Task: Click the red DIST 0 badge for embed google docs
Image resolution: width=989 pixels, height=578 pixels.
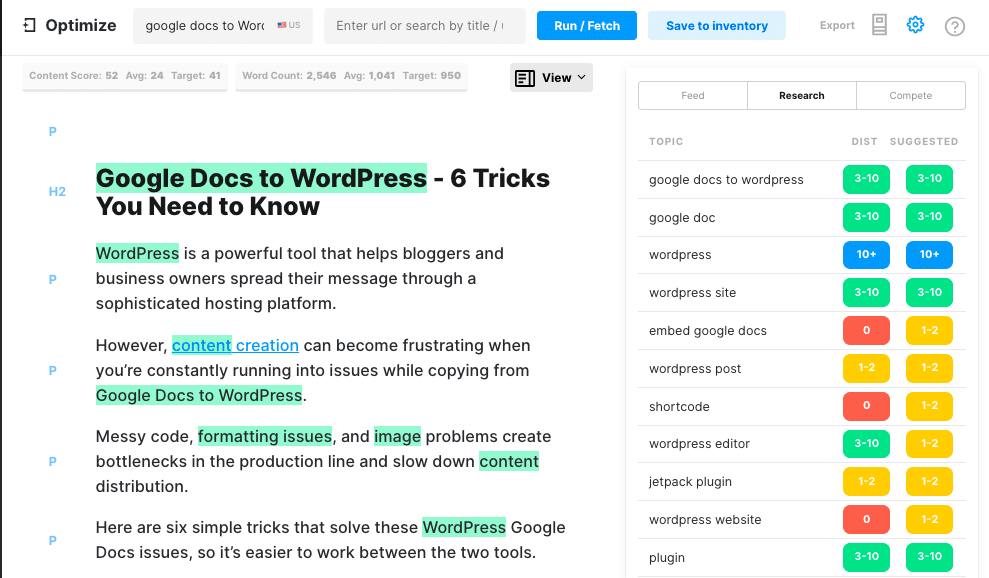Action: click(866, 330)
